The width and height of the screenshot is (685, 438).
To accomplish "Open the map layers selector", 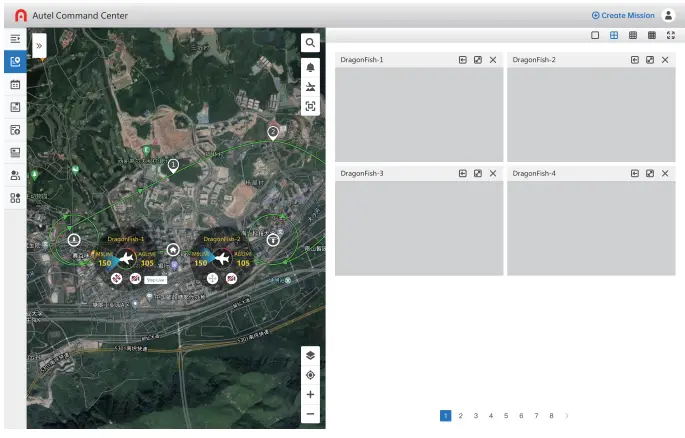I will coord(310,355).
